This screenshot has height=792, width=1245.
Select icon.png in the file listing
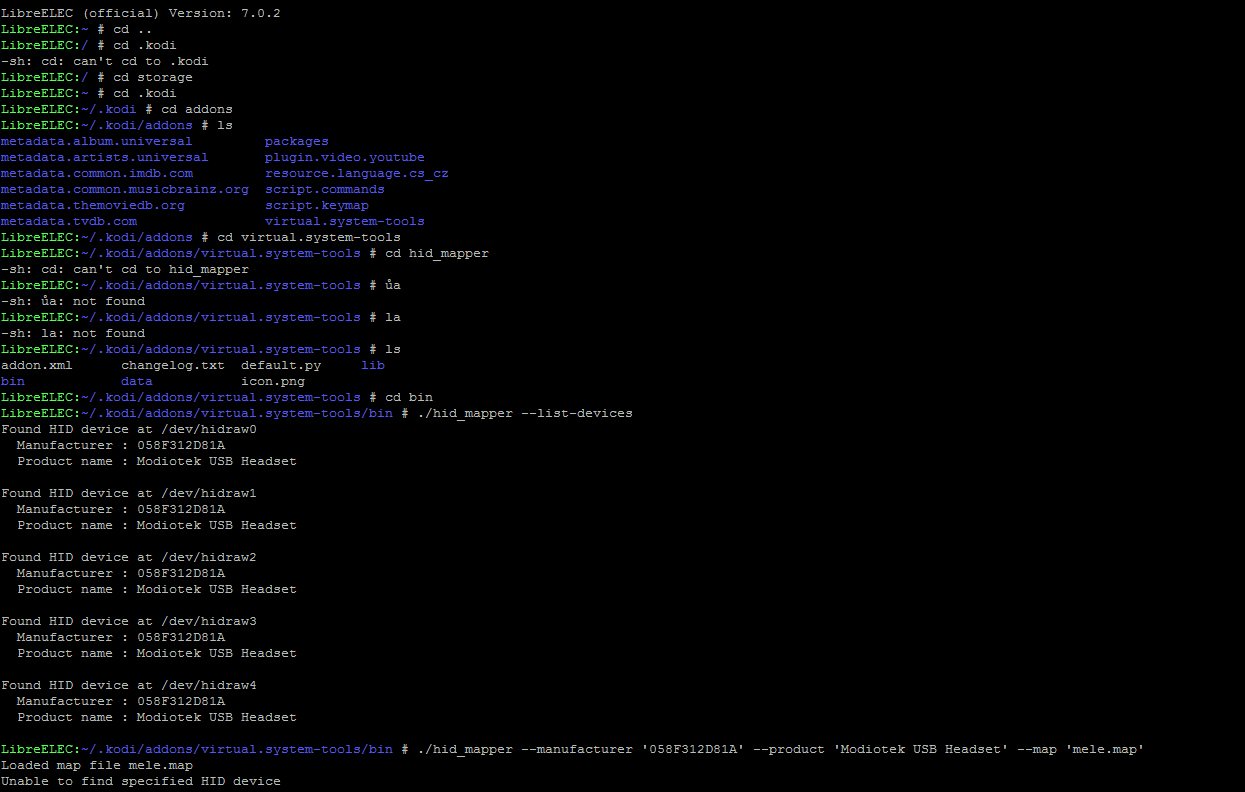[x=272, y=381]
